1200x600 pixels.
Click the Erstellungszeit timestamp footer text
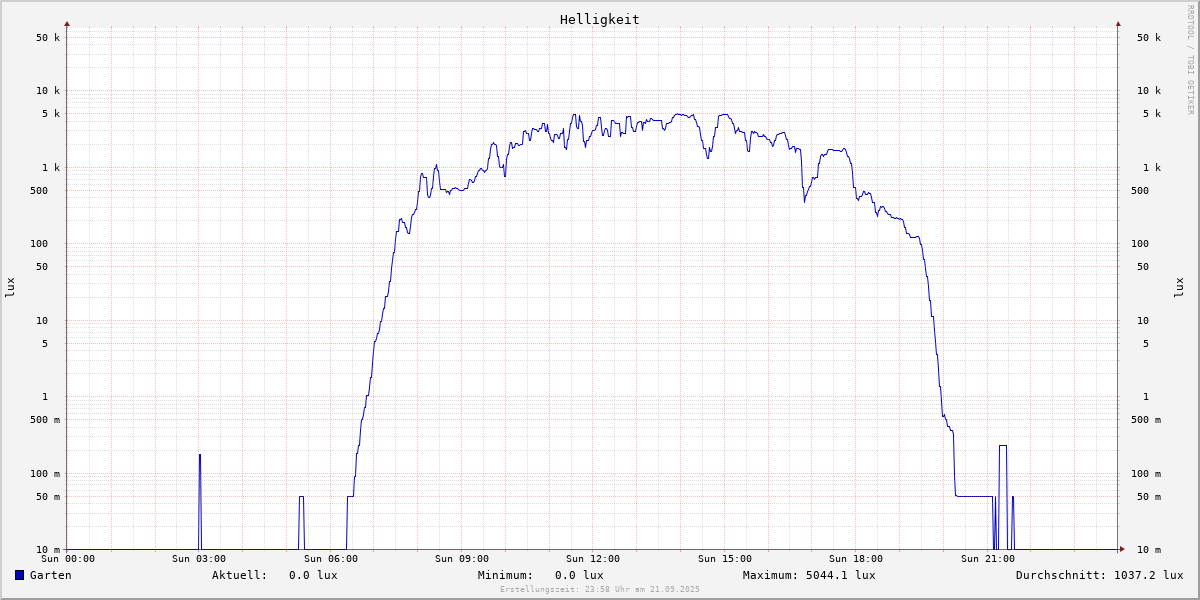point(600,589)
